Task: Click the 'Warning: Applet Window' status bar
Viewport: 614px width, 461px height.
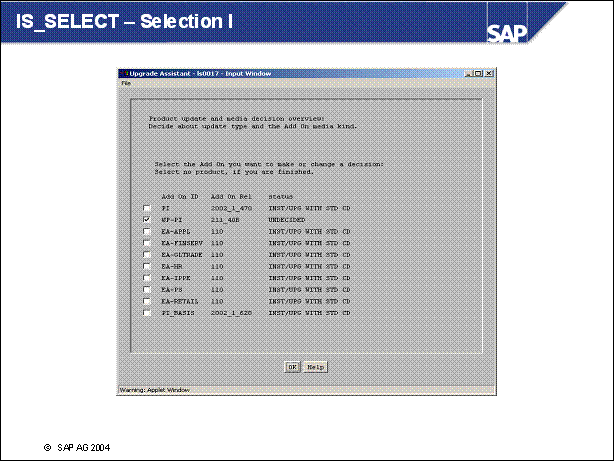Action: [160, 389]
